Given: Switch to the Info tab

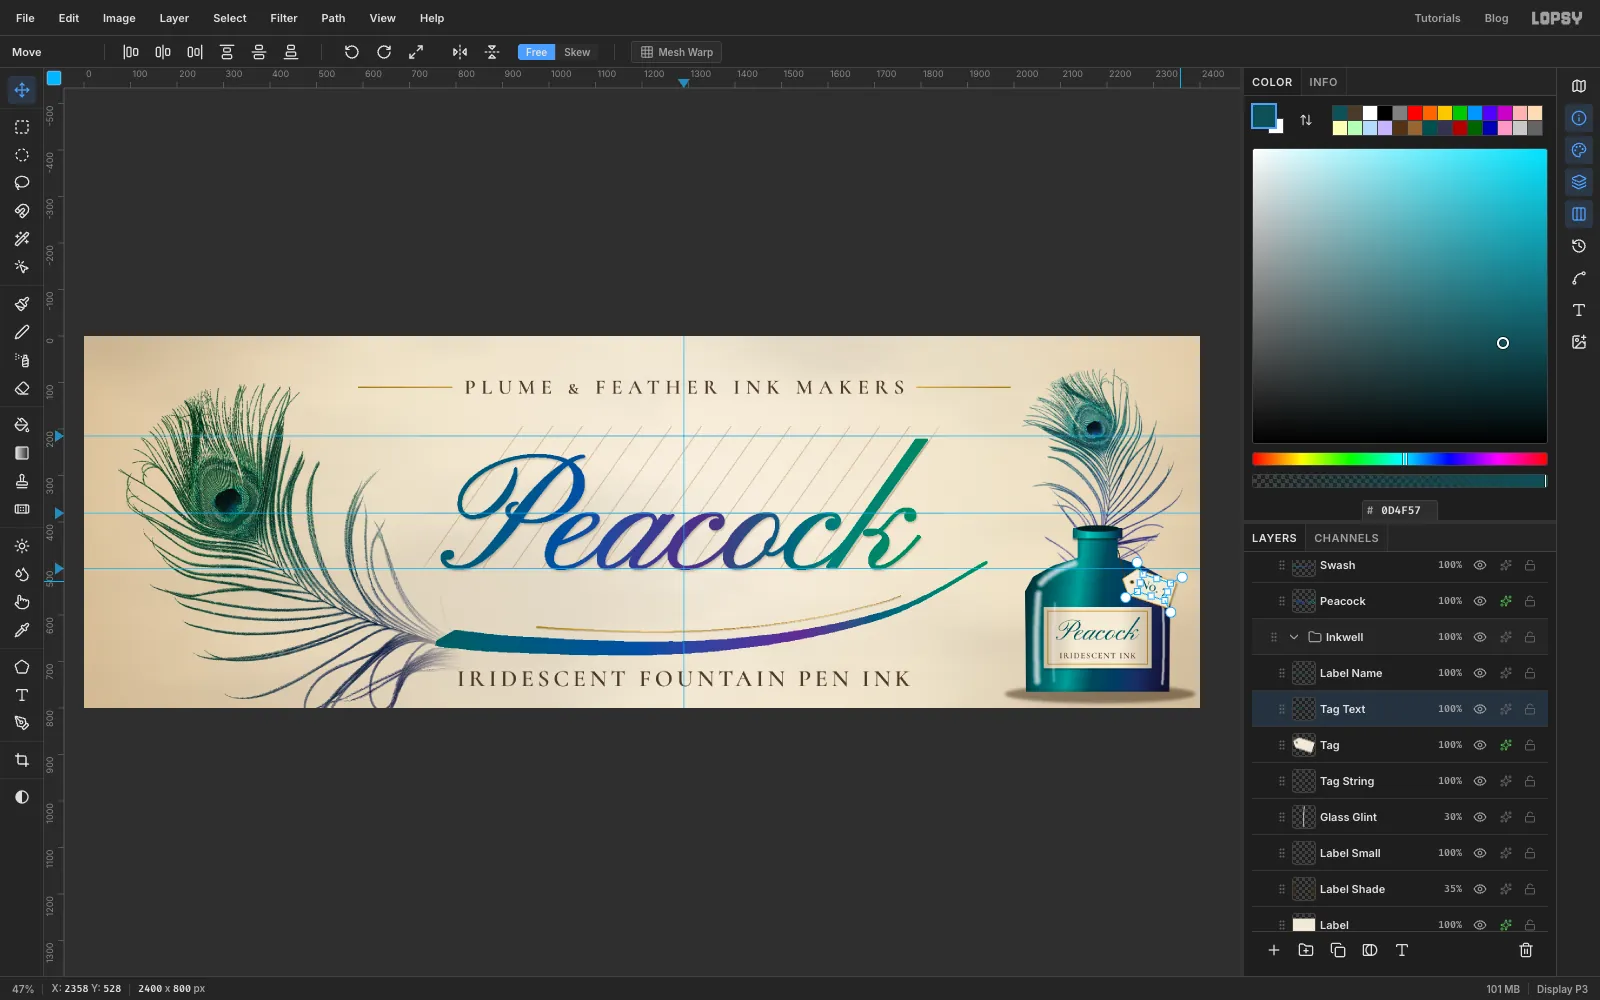Looking at the screenshot, I should click(x=1323, y=82).
